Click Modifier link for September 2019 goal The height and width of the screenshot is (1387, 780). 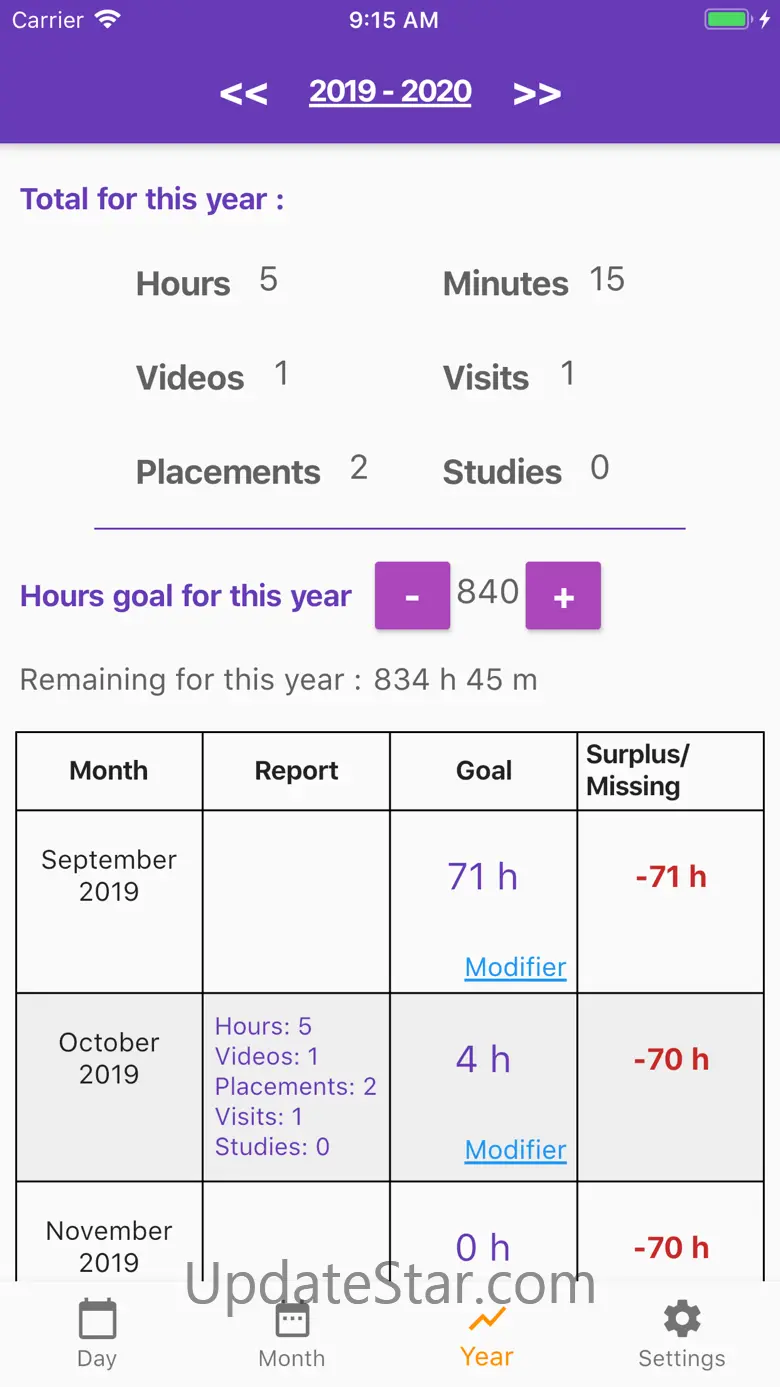pyautogui.click(x=515, y=967)
